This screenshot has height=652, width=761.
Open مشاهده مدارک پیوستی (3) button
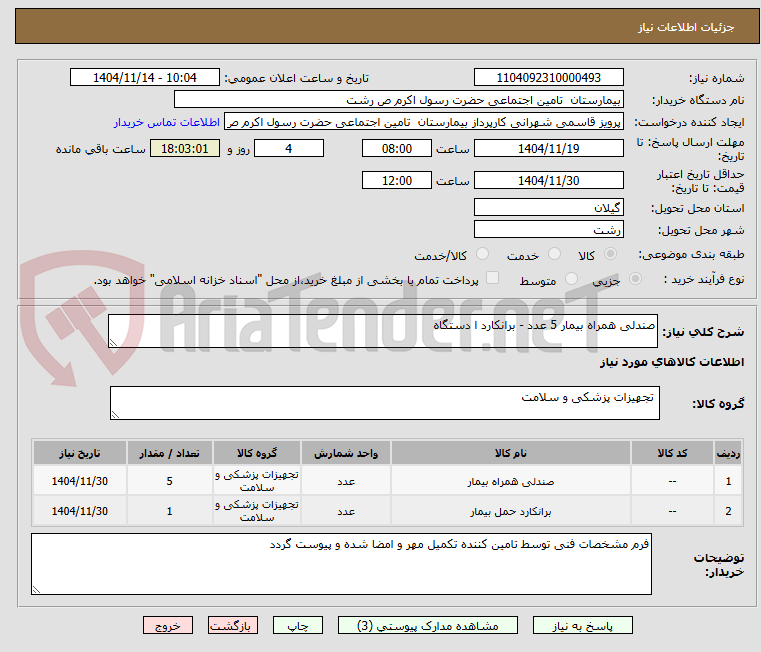coord(428,625)
